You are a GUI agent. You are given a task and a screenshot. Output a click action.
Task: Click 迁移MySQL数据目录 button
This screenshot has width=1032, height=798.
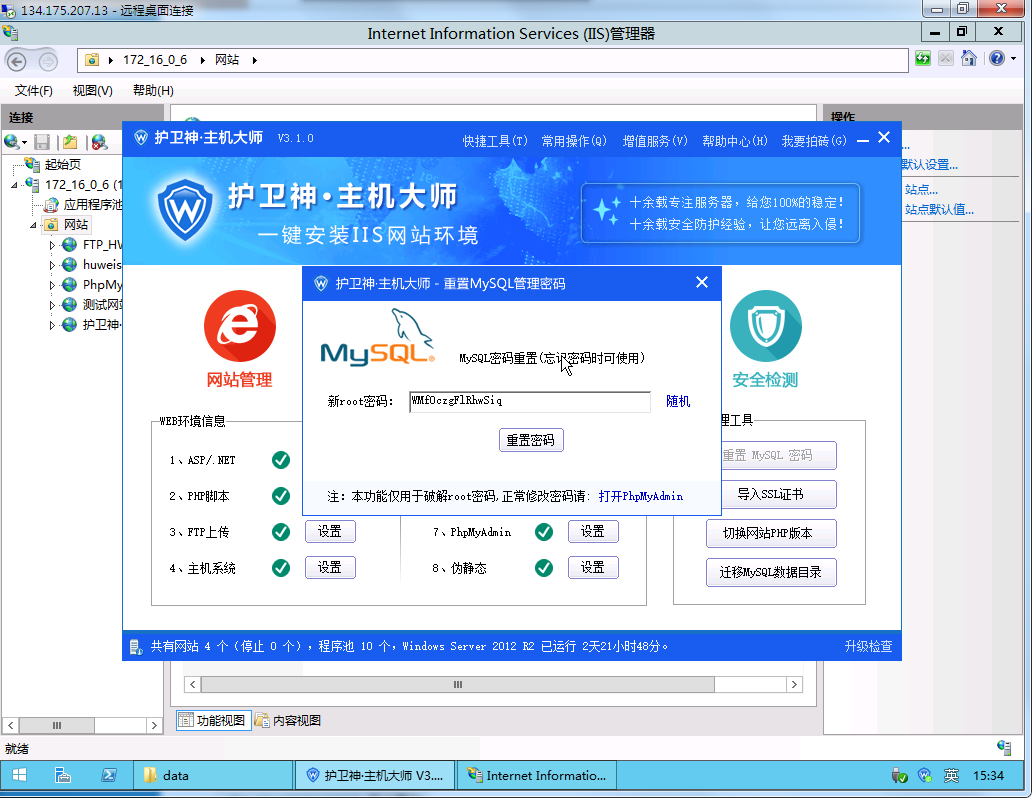771,572
